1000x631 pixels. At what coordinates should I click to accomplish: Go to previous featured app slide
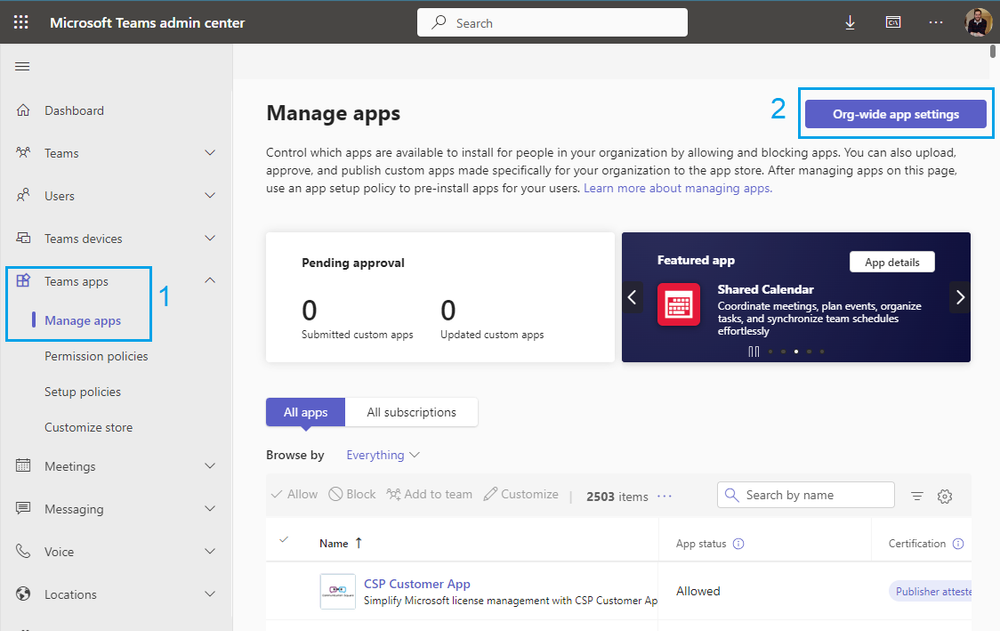(x=632, y=297)
